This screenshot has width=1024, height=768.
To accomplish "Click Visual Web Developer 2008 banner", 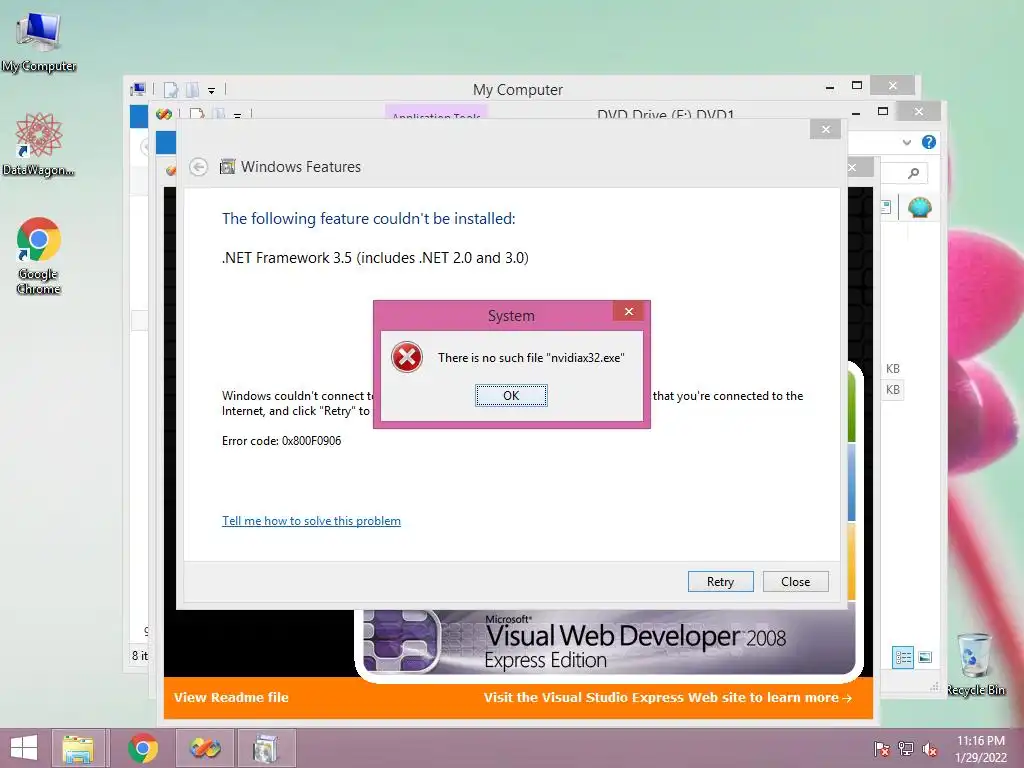I will [x=607, y=643].
